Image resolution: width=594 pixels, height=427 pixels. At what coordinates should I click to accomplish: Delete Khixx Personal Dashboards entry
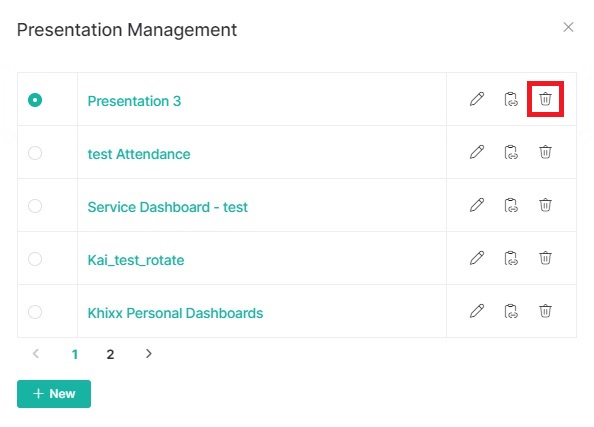[x=545, y=311]
